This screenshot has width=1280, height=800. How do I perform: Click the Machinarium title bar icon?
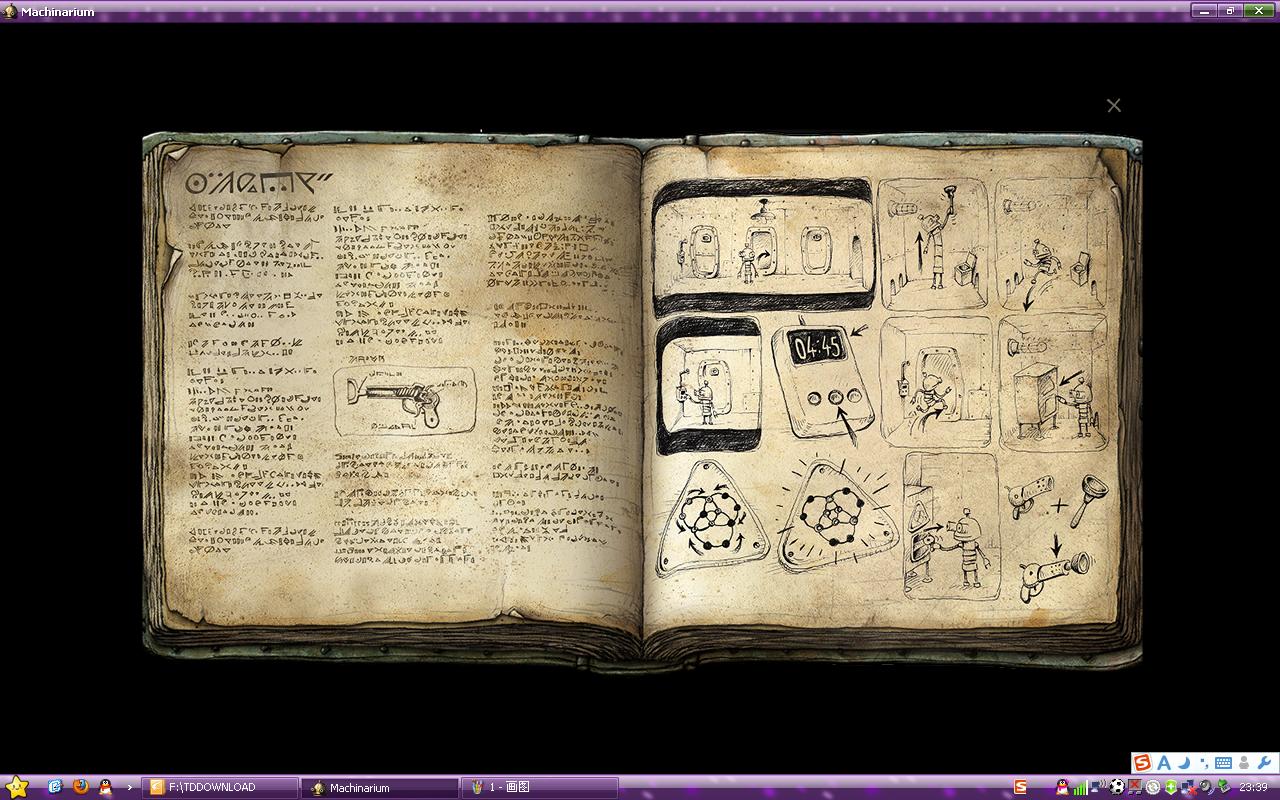coord(10,12)
